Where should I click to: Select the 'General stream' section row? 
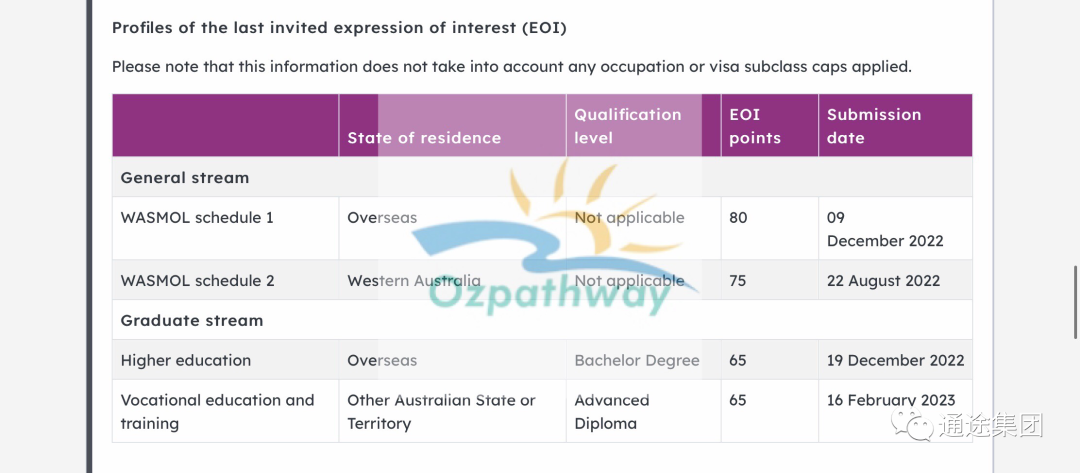coord(542,177)
